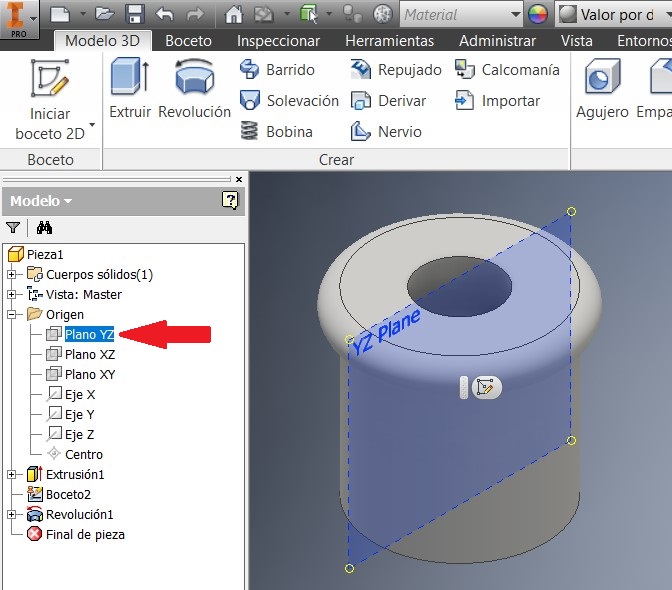Open the appearance color wheel icon
The image size is (672, 590).
pos(538,15)
